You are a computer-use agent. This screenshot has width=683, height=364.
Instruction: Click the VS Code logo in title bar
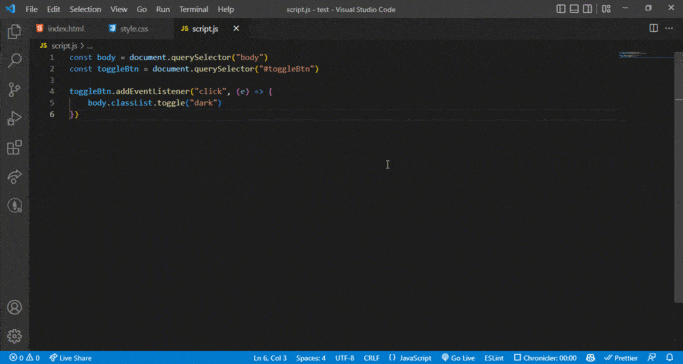click(x=10, y=9)
